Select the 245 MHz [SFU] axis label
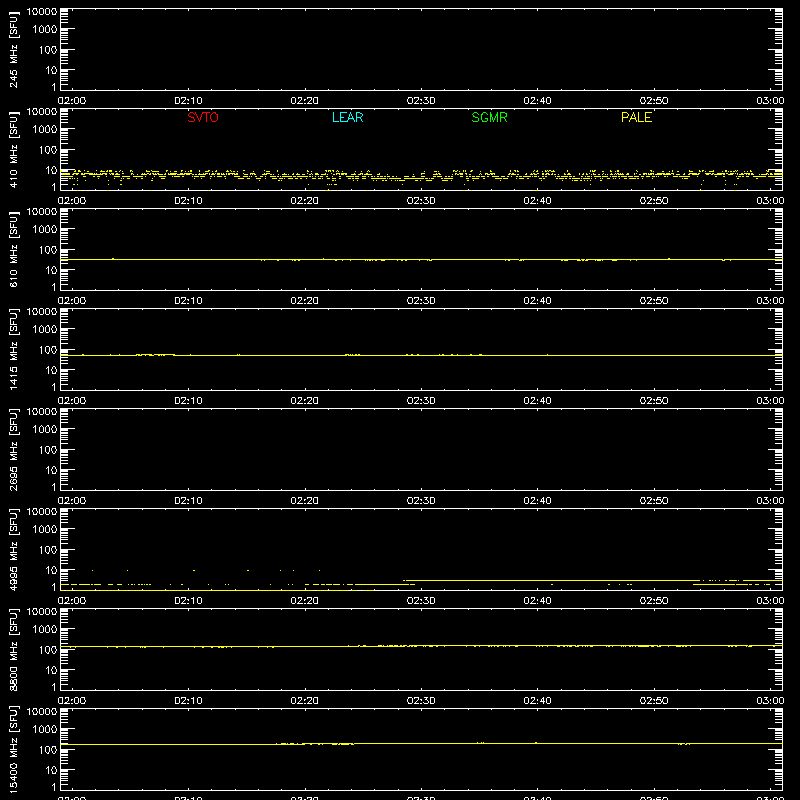Screen dimensions: 800x800 (x=13, y=49)
